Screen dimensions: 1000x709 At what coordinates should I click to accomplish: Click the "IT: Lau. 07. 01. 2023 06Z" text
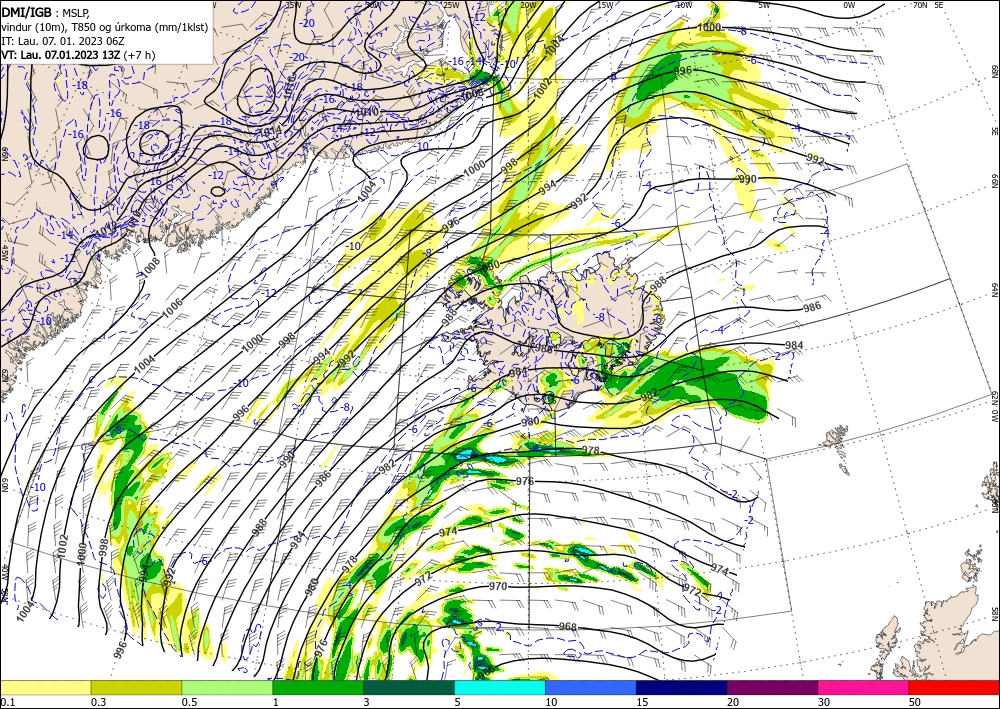pyautogui.click(x=62, y=41)
